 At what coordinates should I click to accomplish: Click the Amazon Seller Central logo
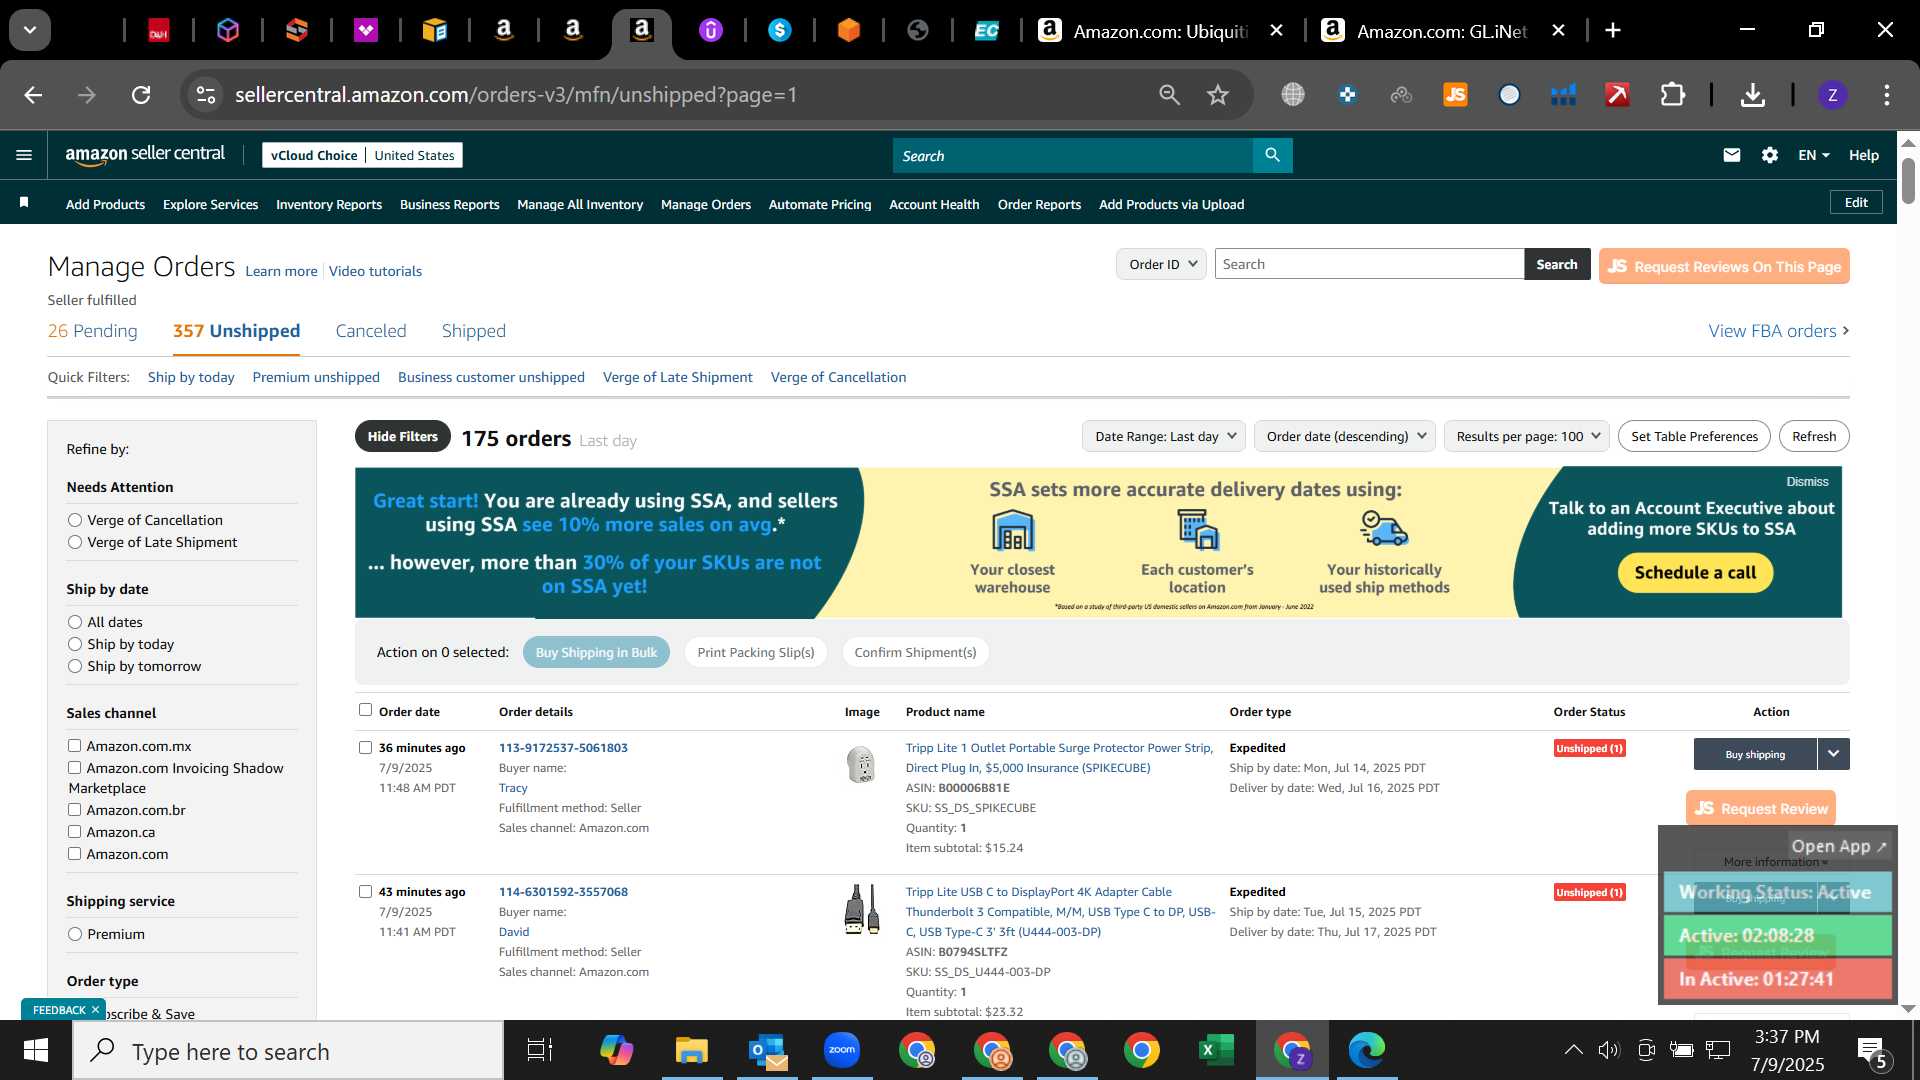145,154
